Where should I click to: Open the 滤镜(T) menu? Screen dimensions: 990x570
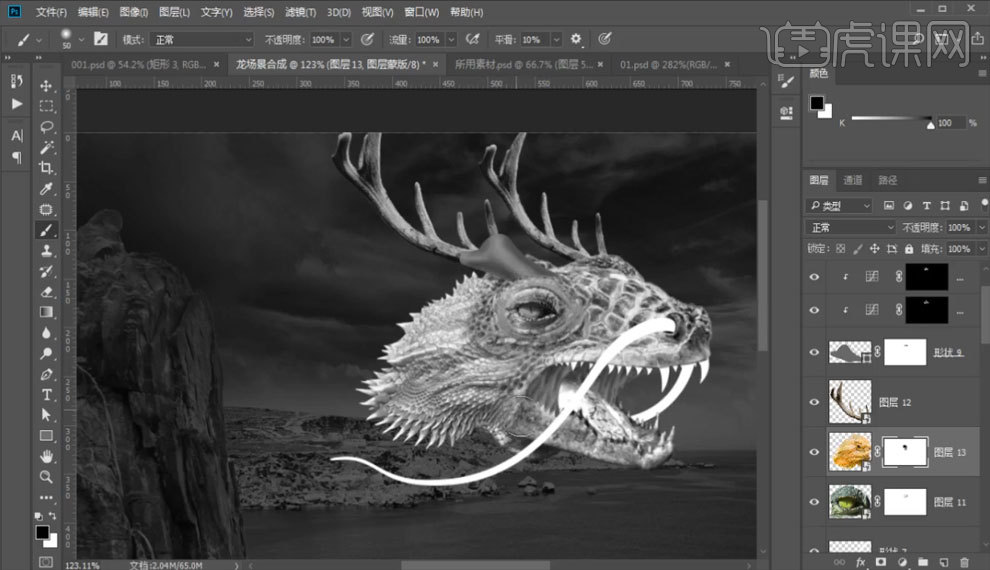(x=300, y=12)
